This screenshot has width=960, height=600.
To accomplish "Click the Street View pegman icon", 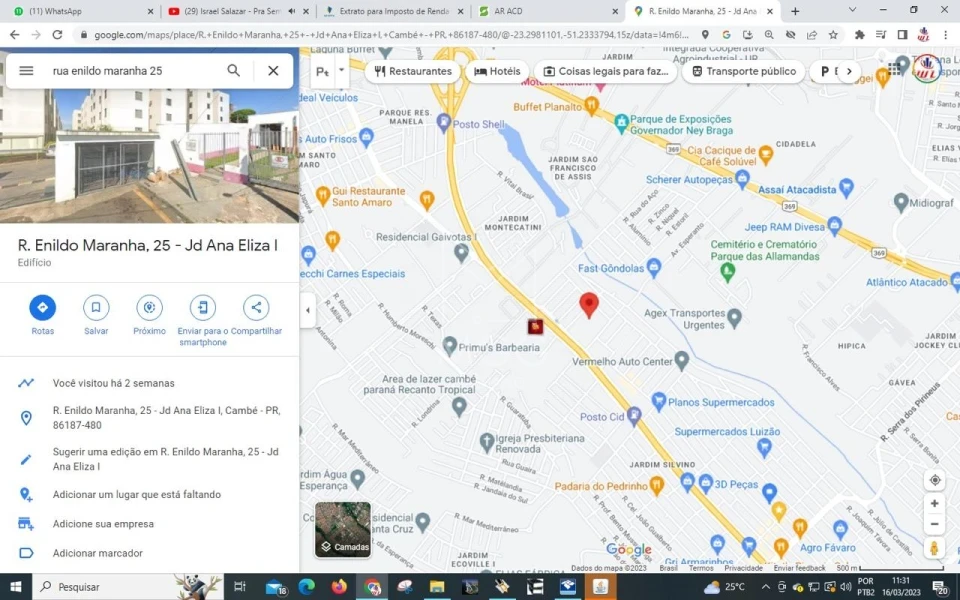I will [934, 548].
